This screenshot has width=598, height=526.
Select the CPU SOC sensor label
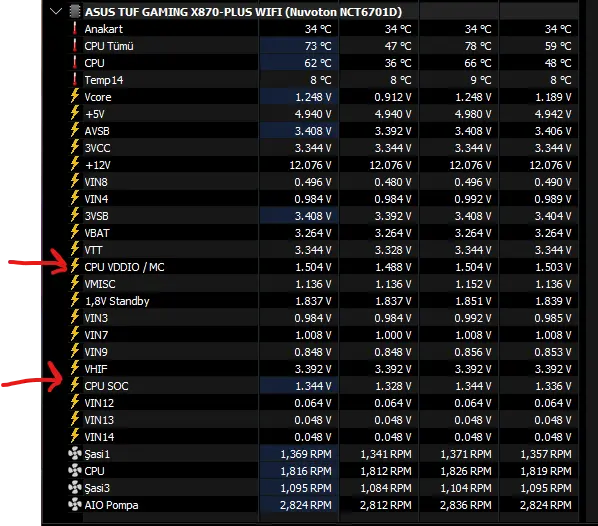[x=106, y=386]
